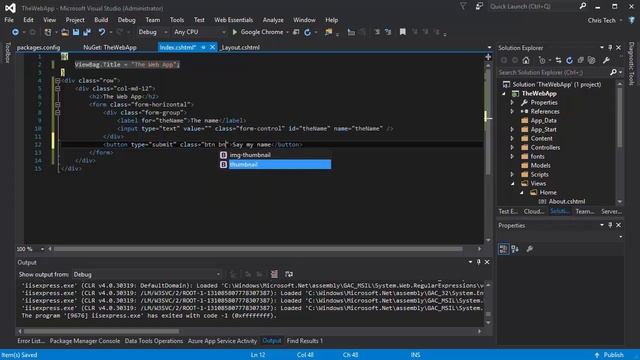Switch to the _Layout.cshtml tab

240,47
